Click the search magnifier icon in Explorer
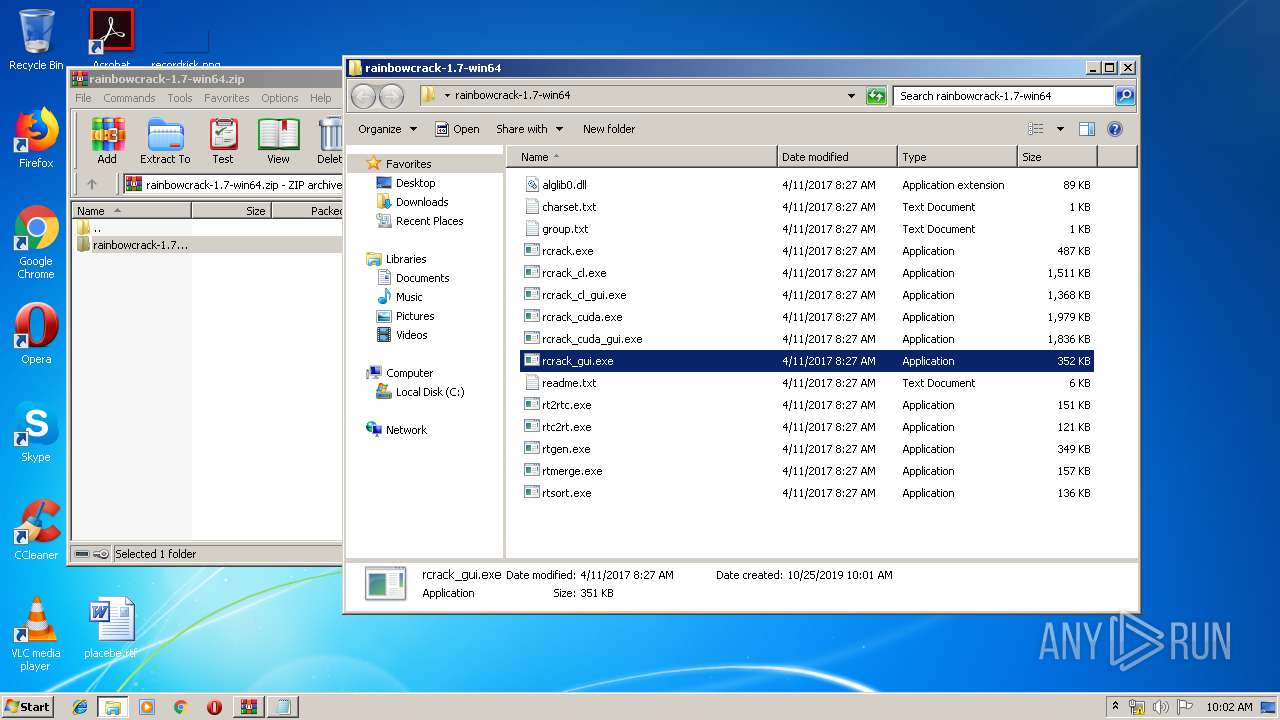Image resolution: width=1280 pixels, height=720 pixels. pos(1125,96)
